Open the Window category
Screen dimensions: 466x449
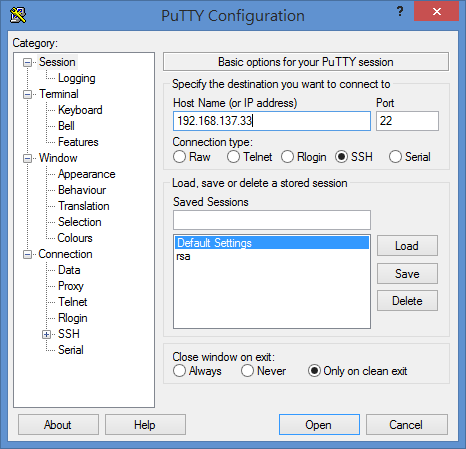[x=58, y=158]
